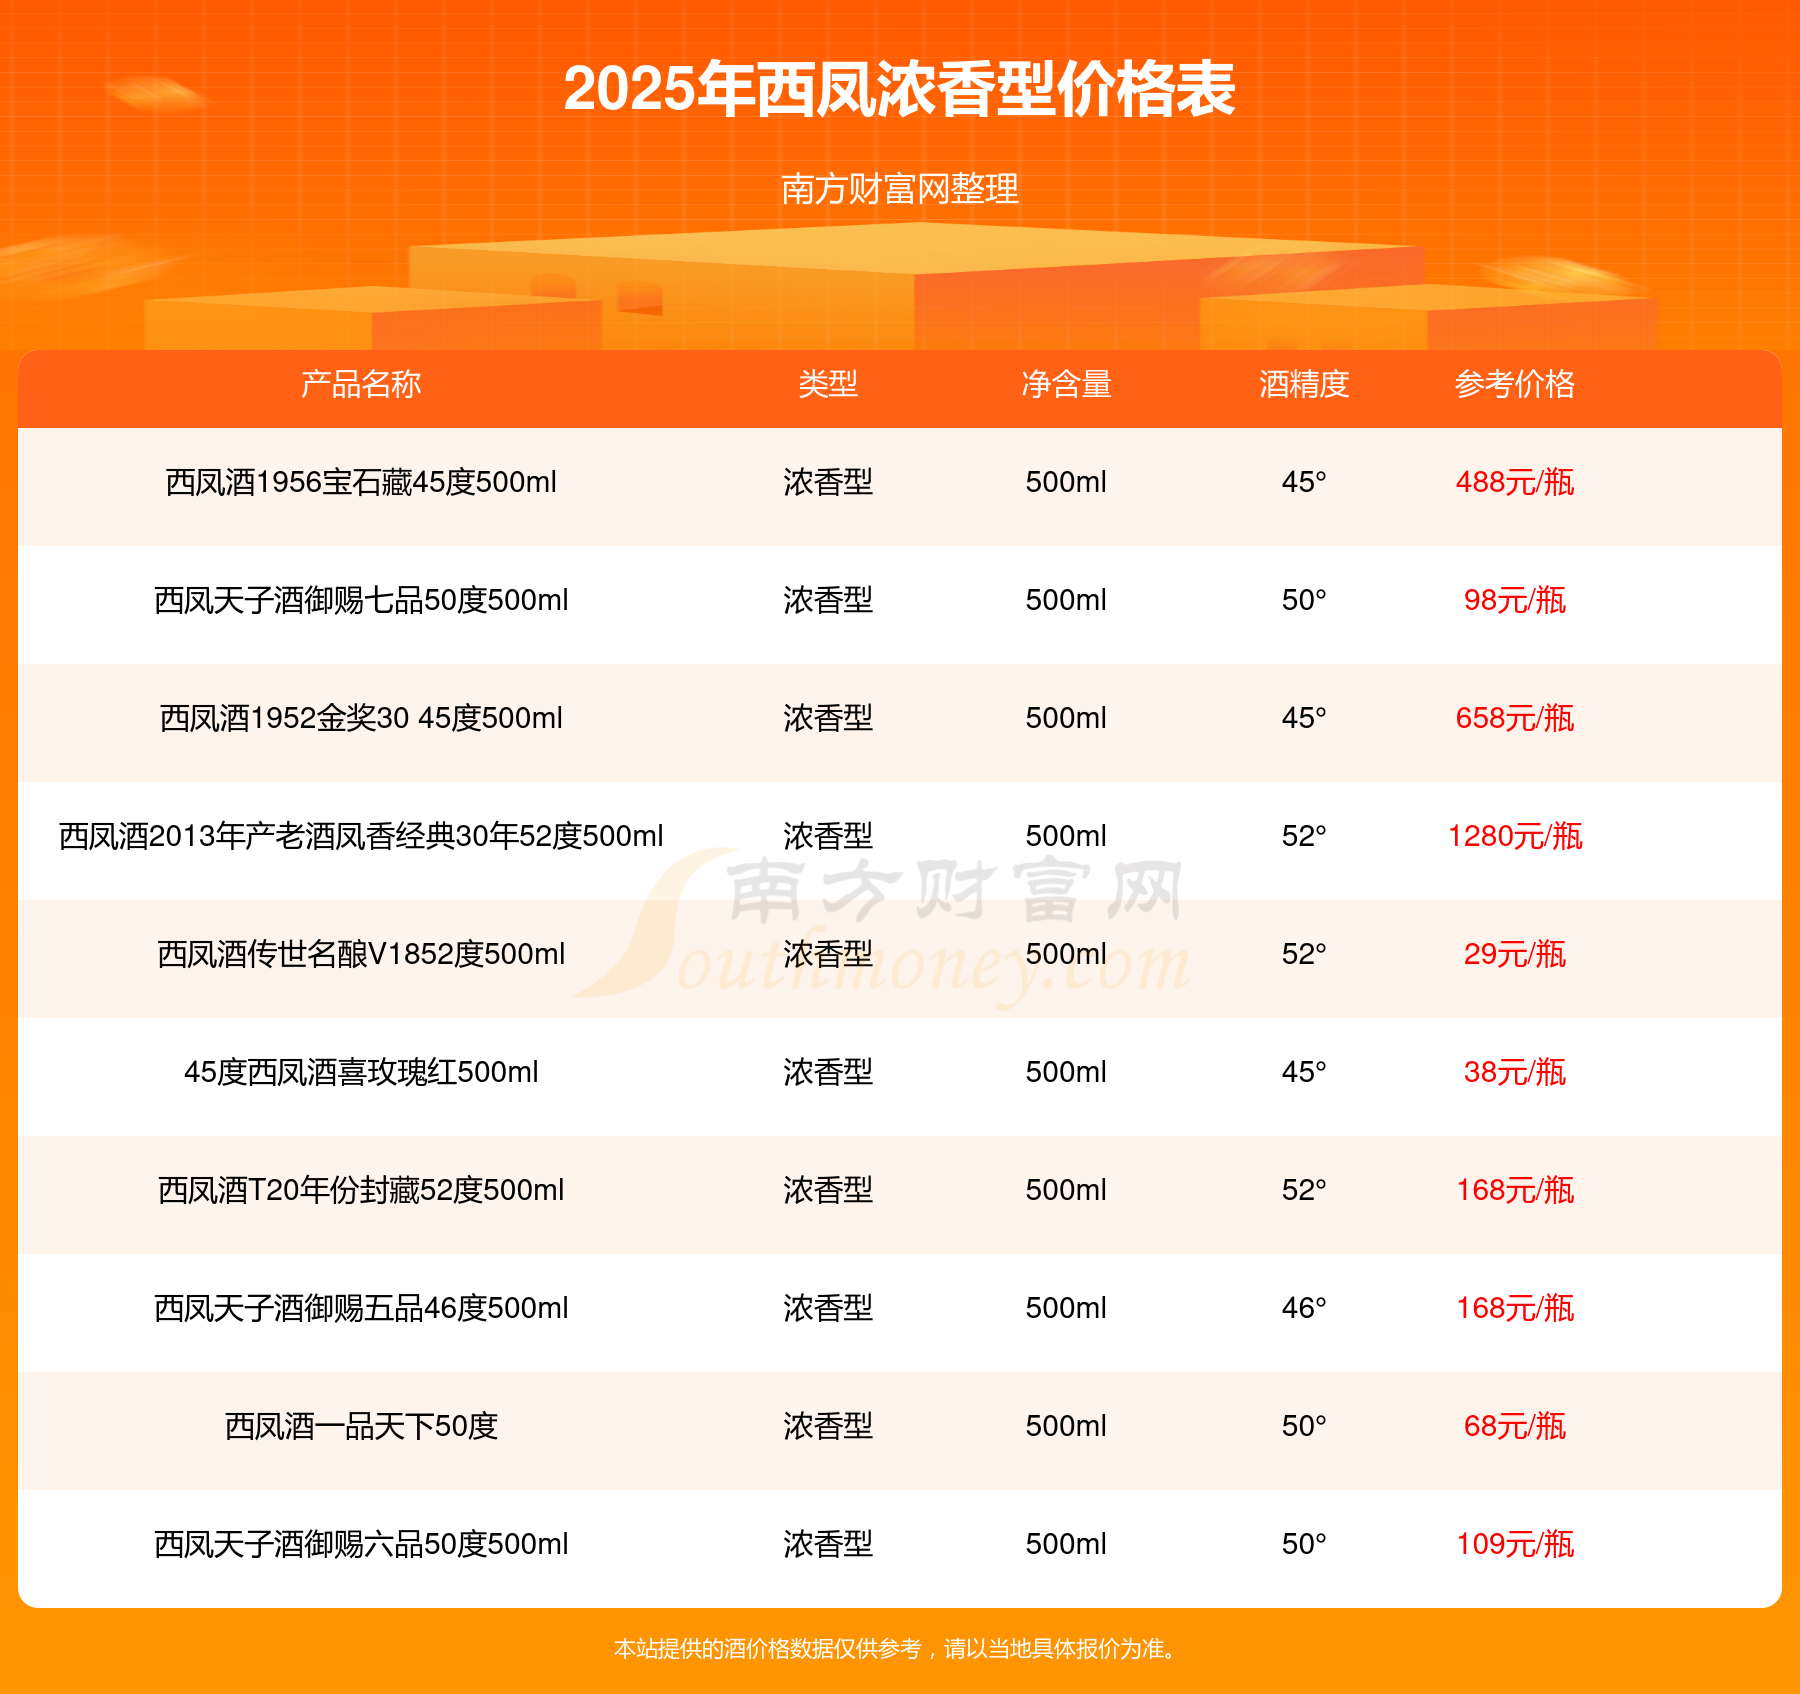
Task: Select 浓香型 in the 1956宝石藏 row
Action: 828,482
